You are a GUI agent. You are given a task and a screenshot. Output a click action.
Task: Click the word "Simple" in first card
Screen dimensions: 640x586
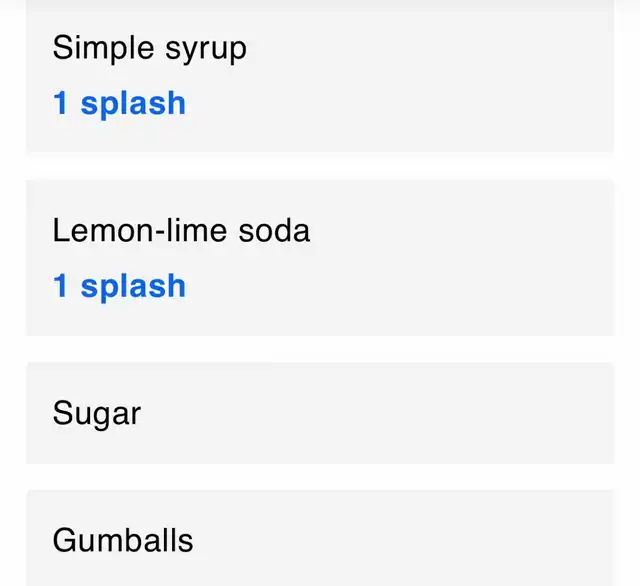103,49
